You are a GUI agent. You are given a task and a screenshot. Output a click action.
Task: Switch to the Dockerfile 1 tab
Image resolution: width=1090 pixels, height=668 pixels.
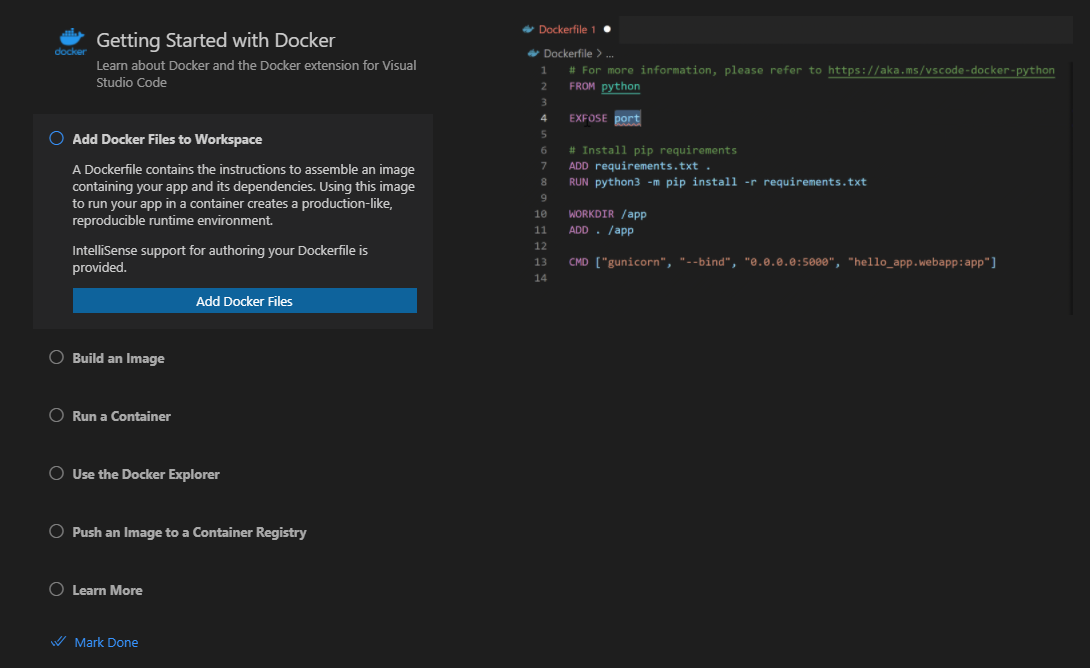click(567, 29)
